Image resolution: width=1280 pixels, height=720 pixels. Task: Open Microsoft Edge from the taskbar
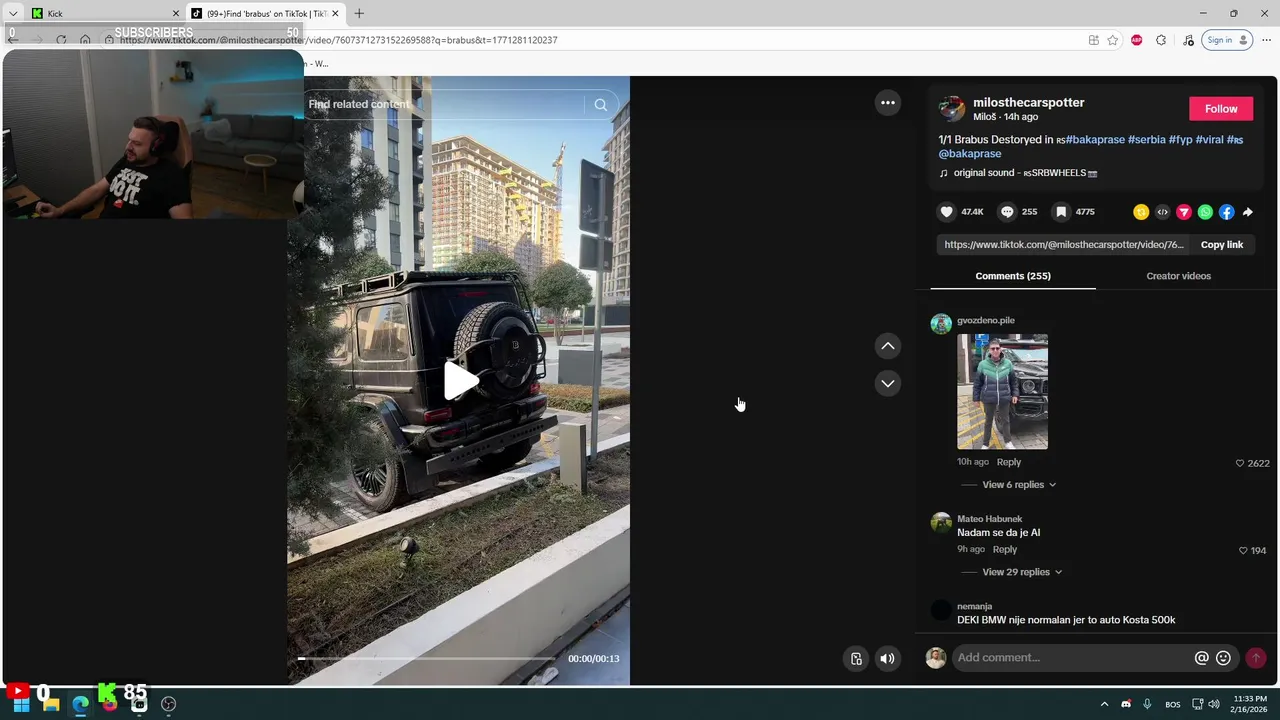80,704
